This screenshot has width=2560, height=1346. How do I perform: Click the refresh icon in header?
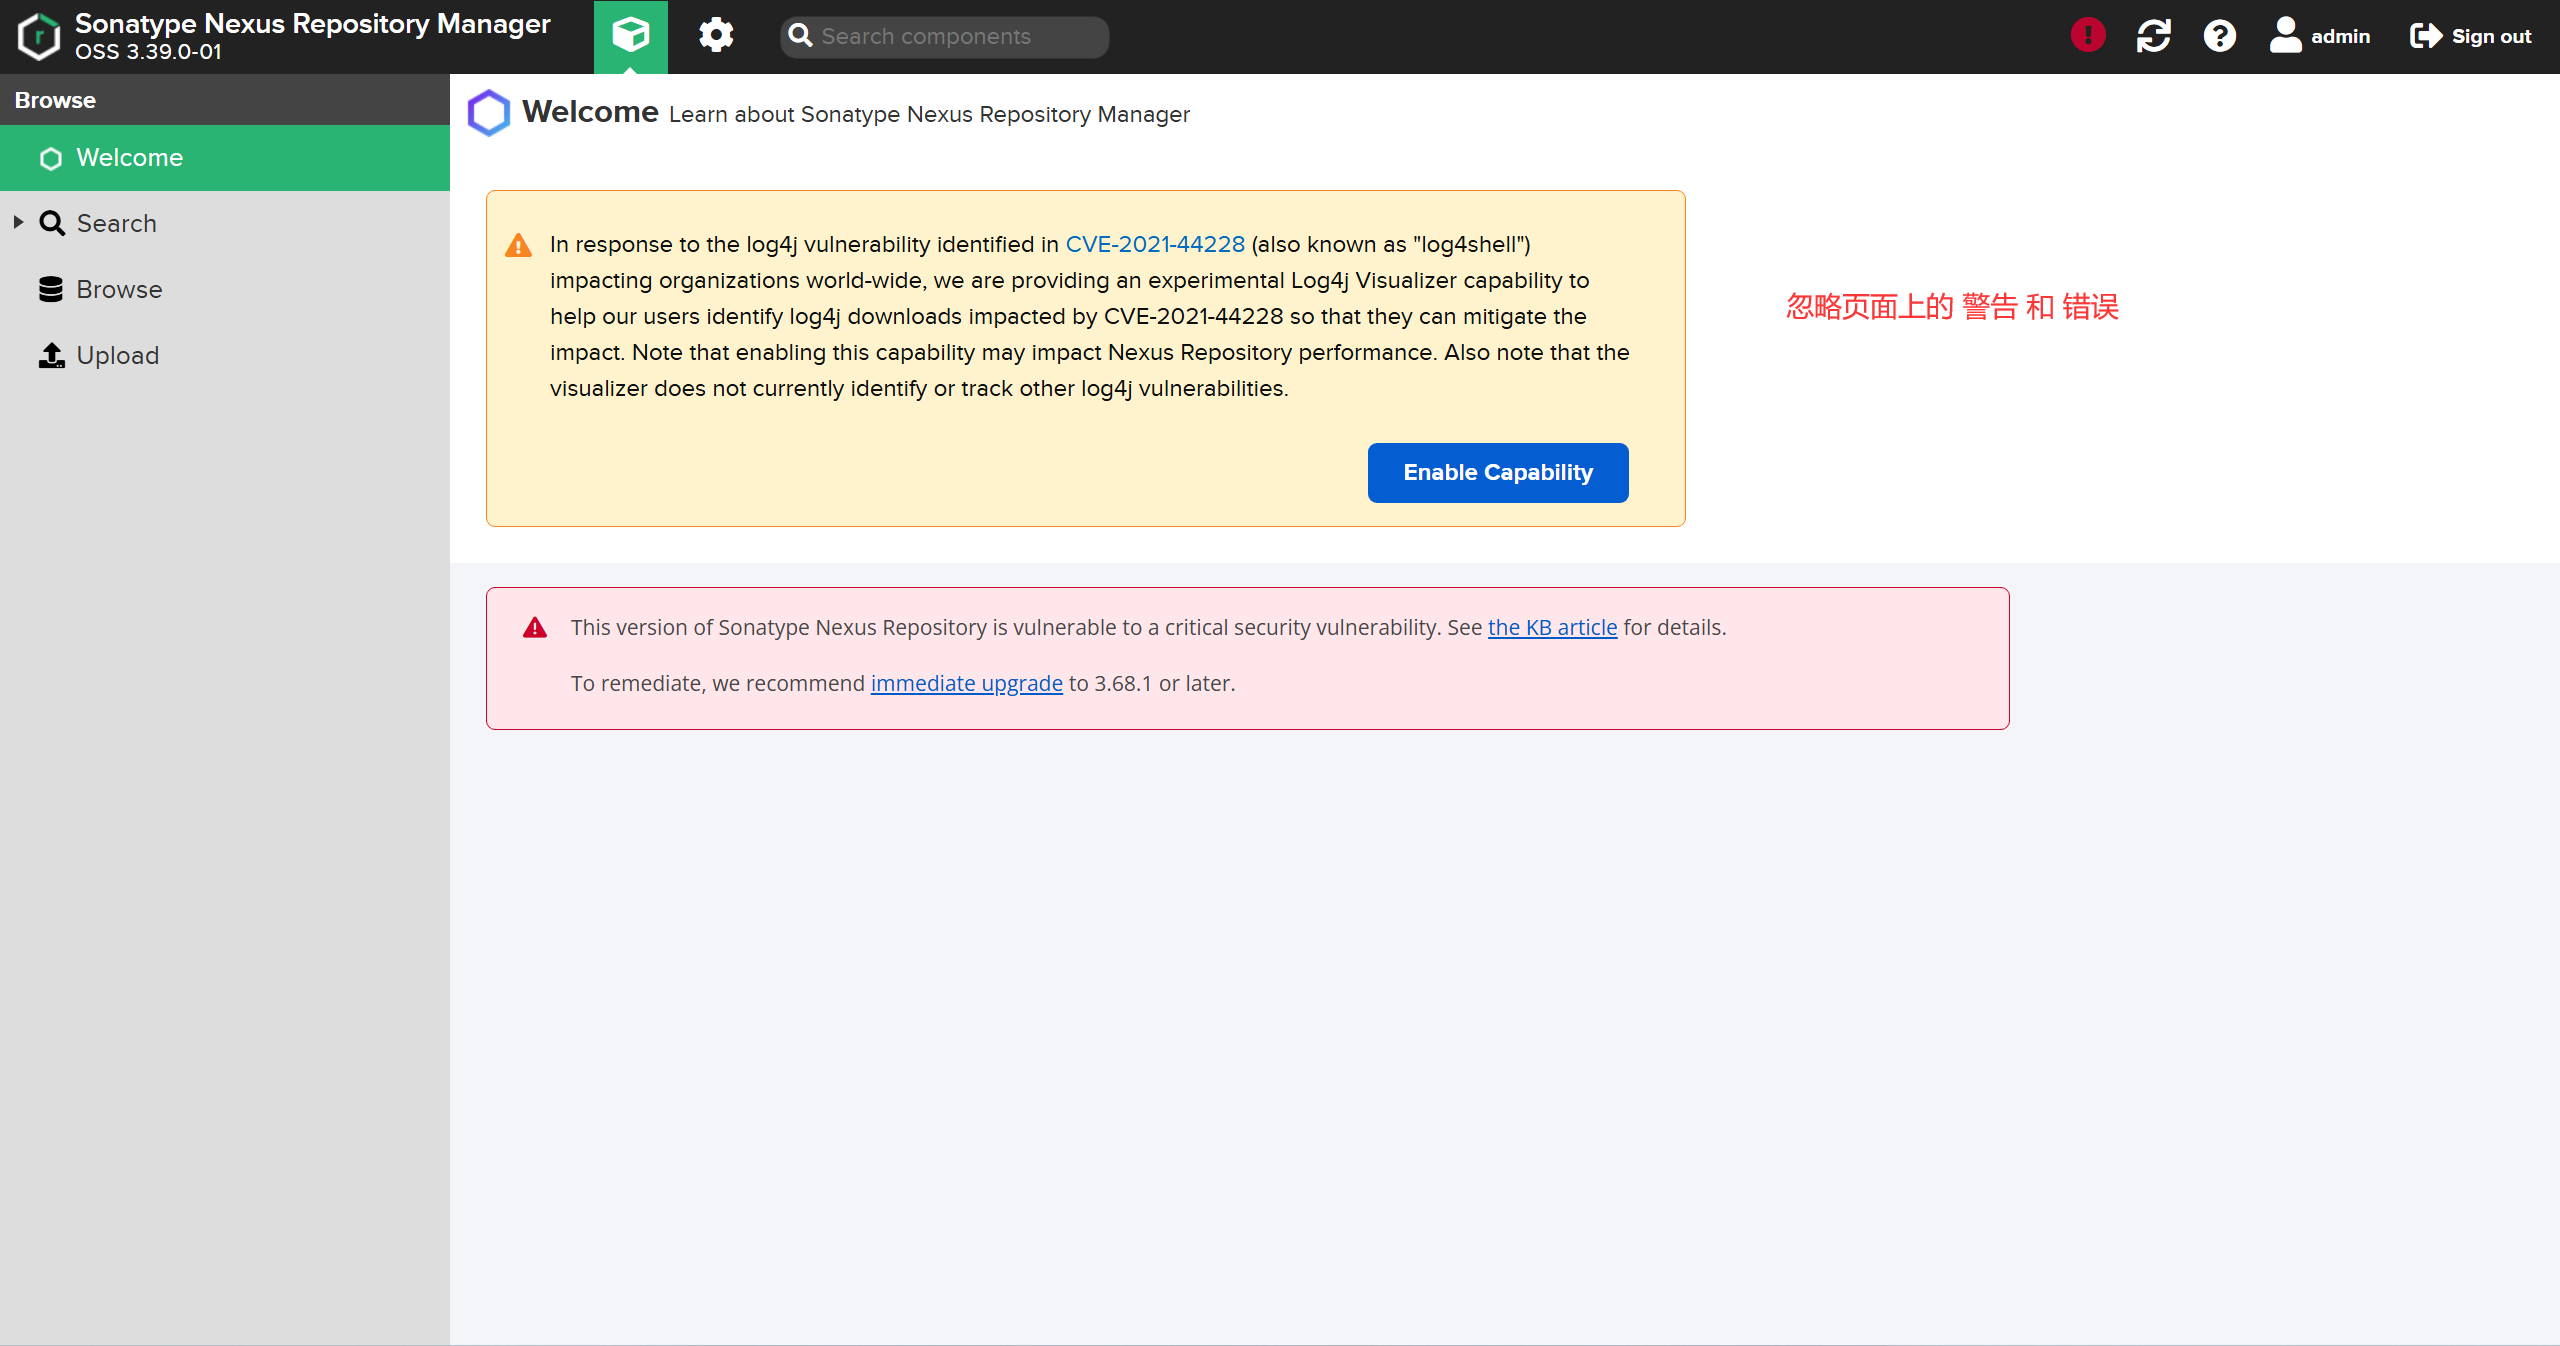(2153, 36)
